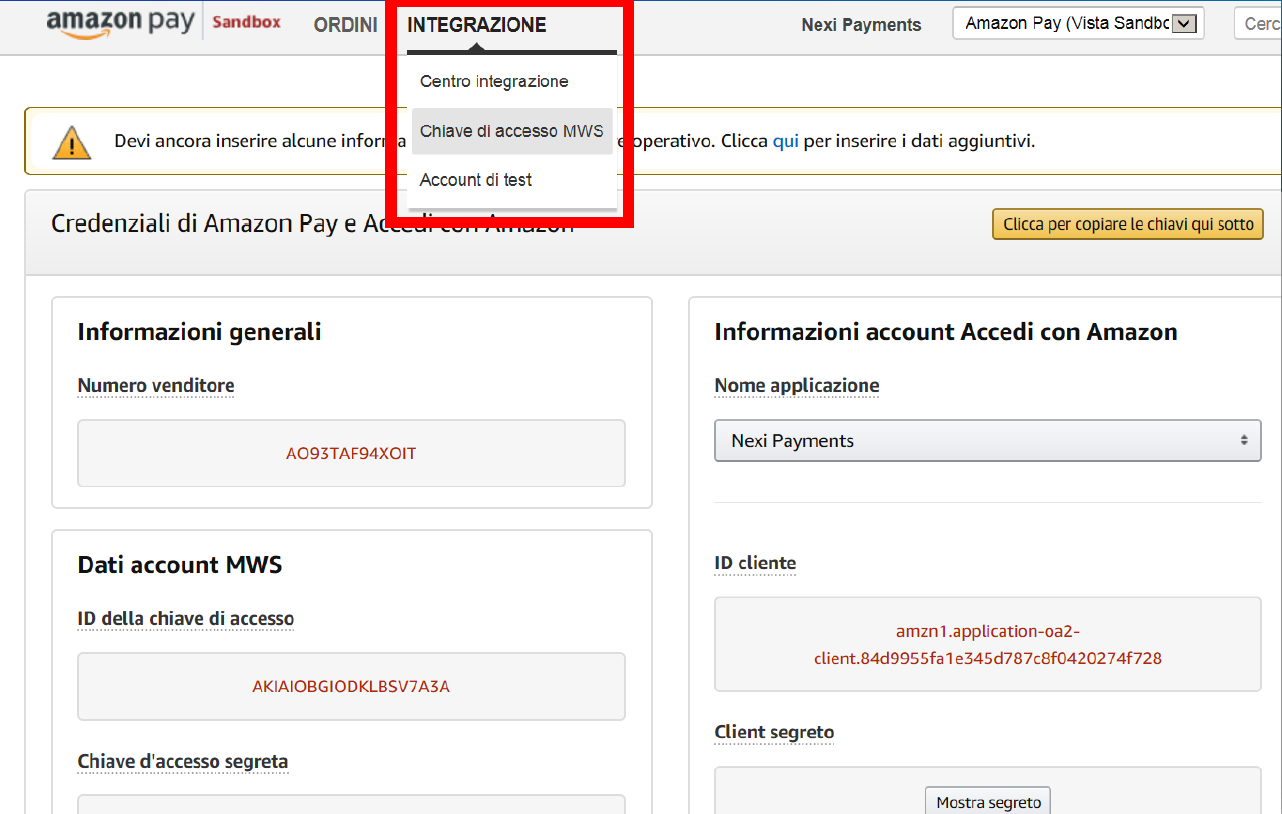Click 'Clicca per copiare le chiavi qui sotto'
The image size is (1282, 814).
pyautogui.click(x=1128, y=224)
